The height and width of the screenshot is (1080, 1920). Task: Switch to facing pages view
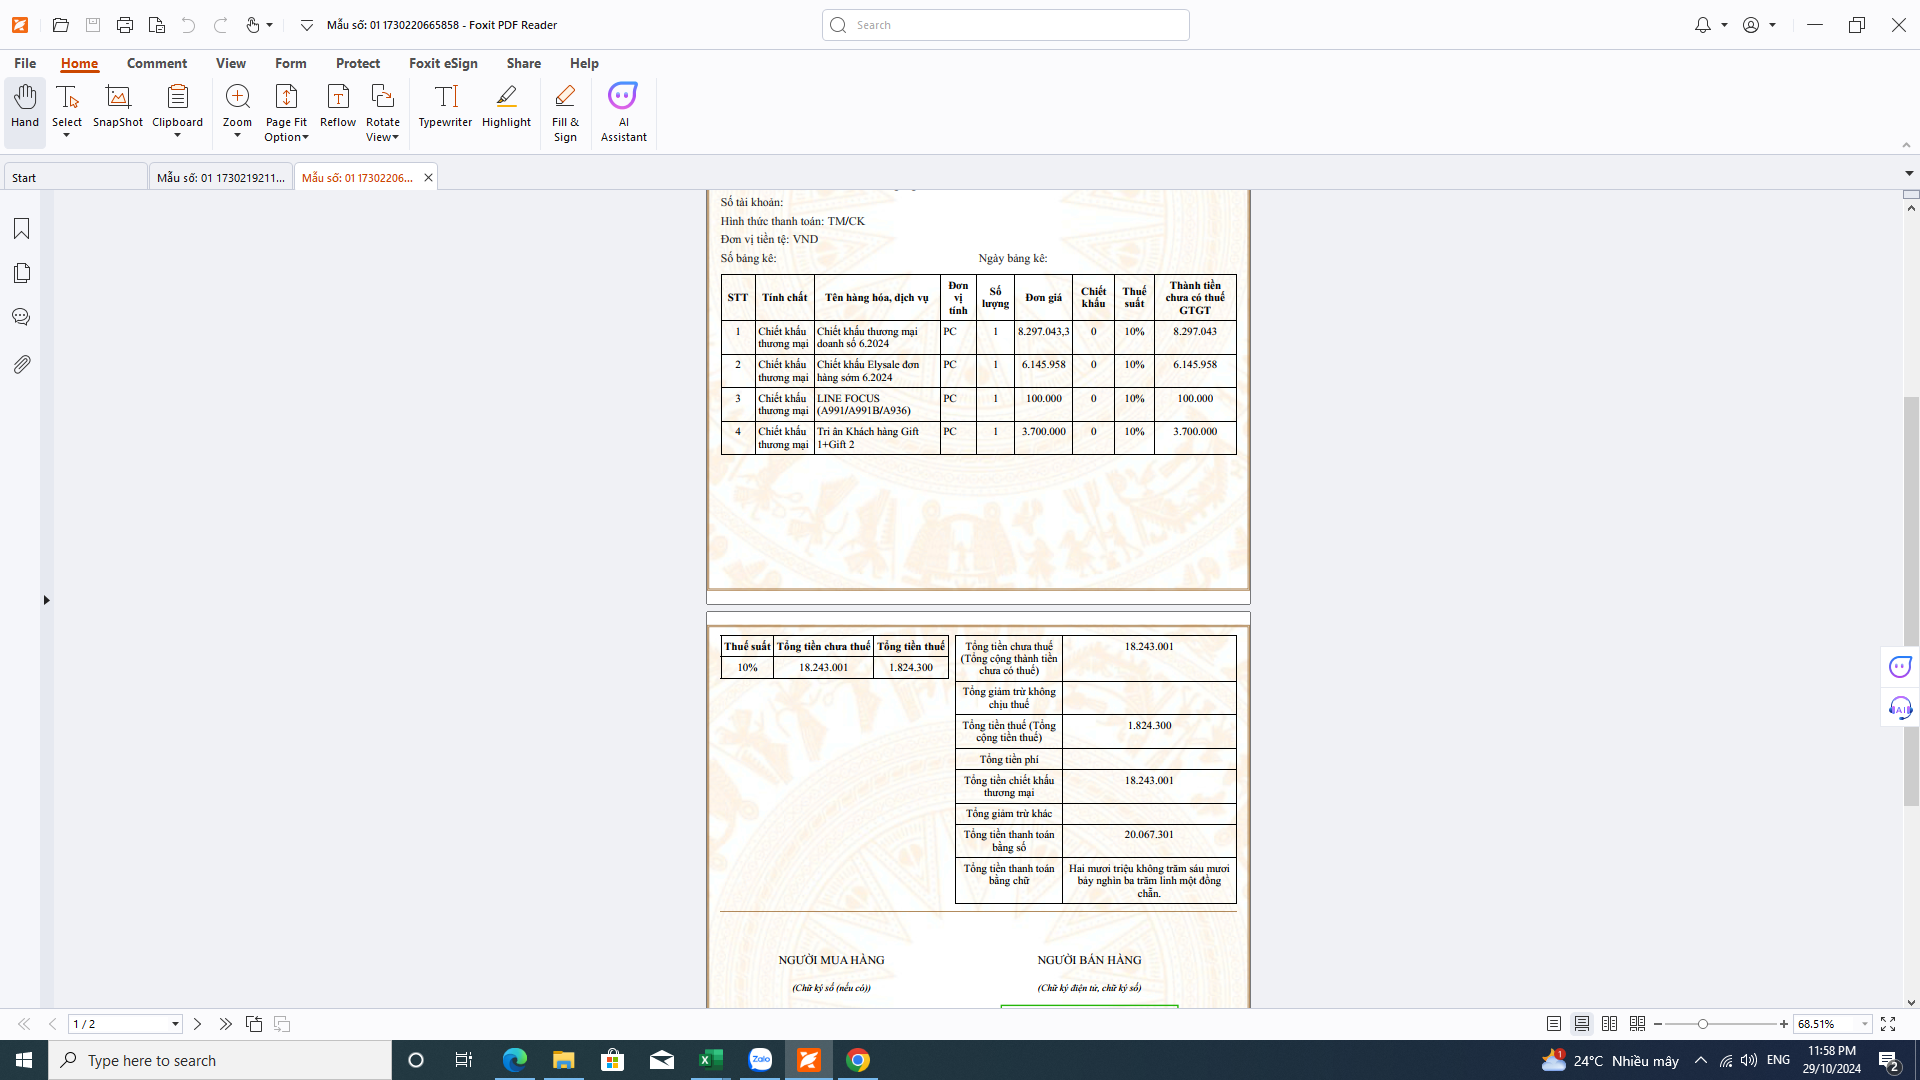click(1609, 1024)
